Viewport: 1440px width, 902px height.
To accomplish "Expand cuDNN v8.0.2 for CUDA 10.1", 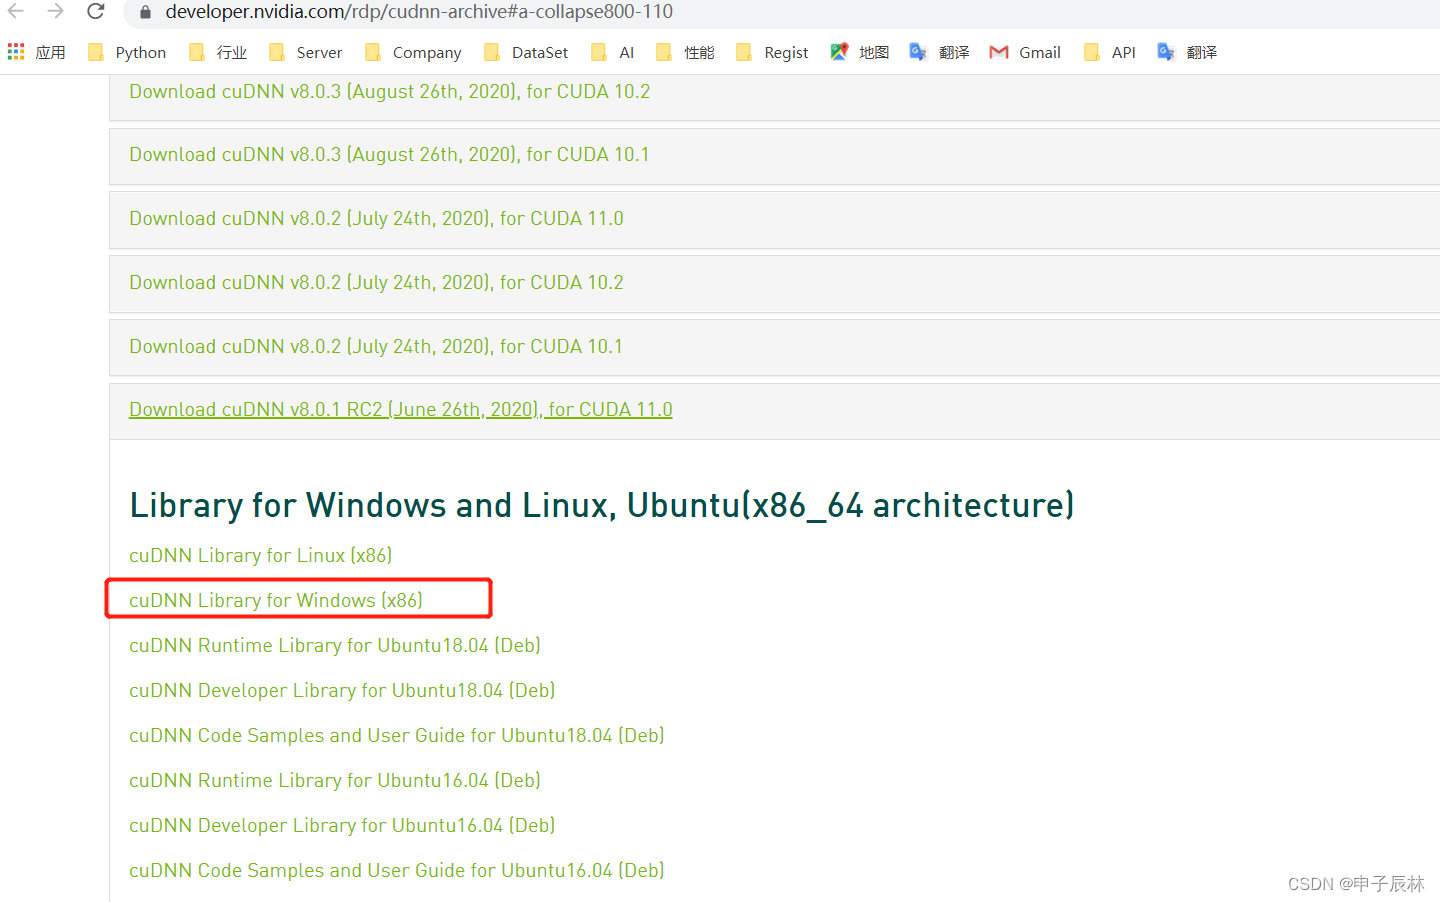I will (376, 346).
